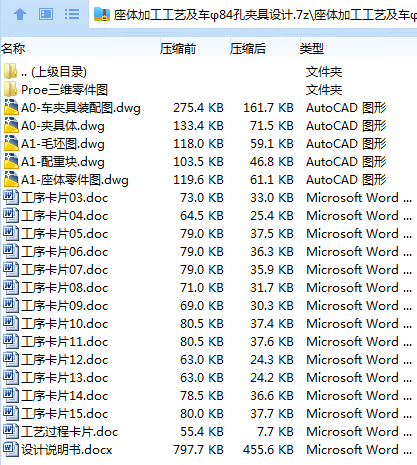Select file name 工序卡片12.doc
Screen dimensions: 417x465
pos(65,360)
